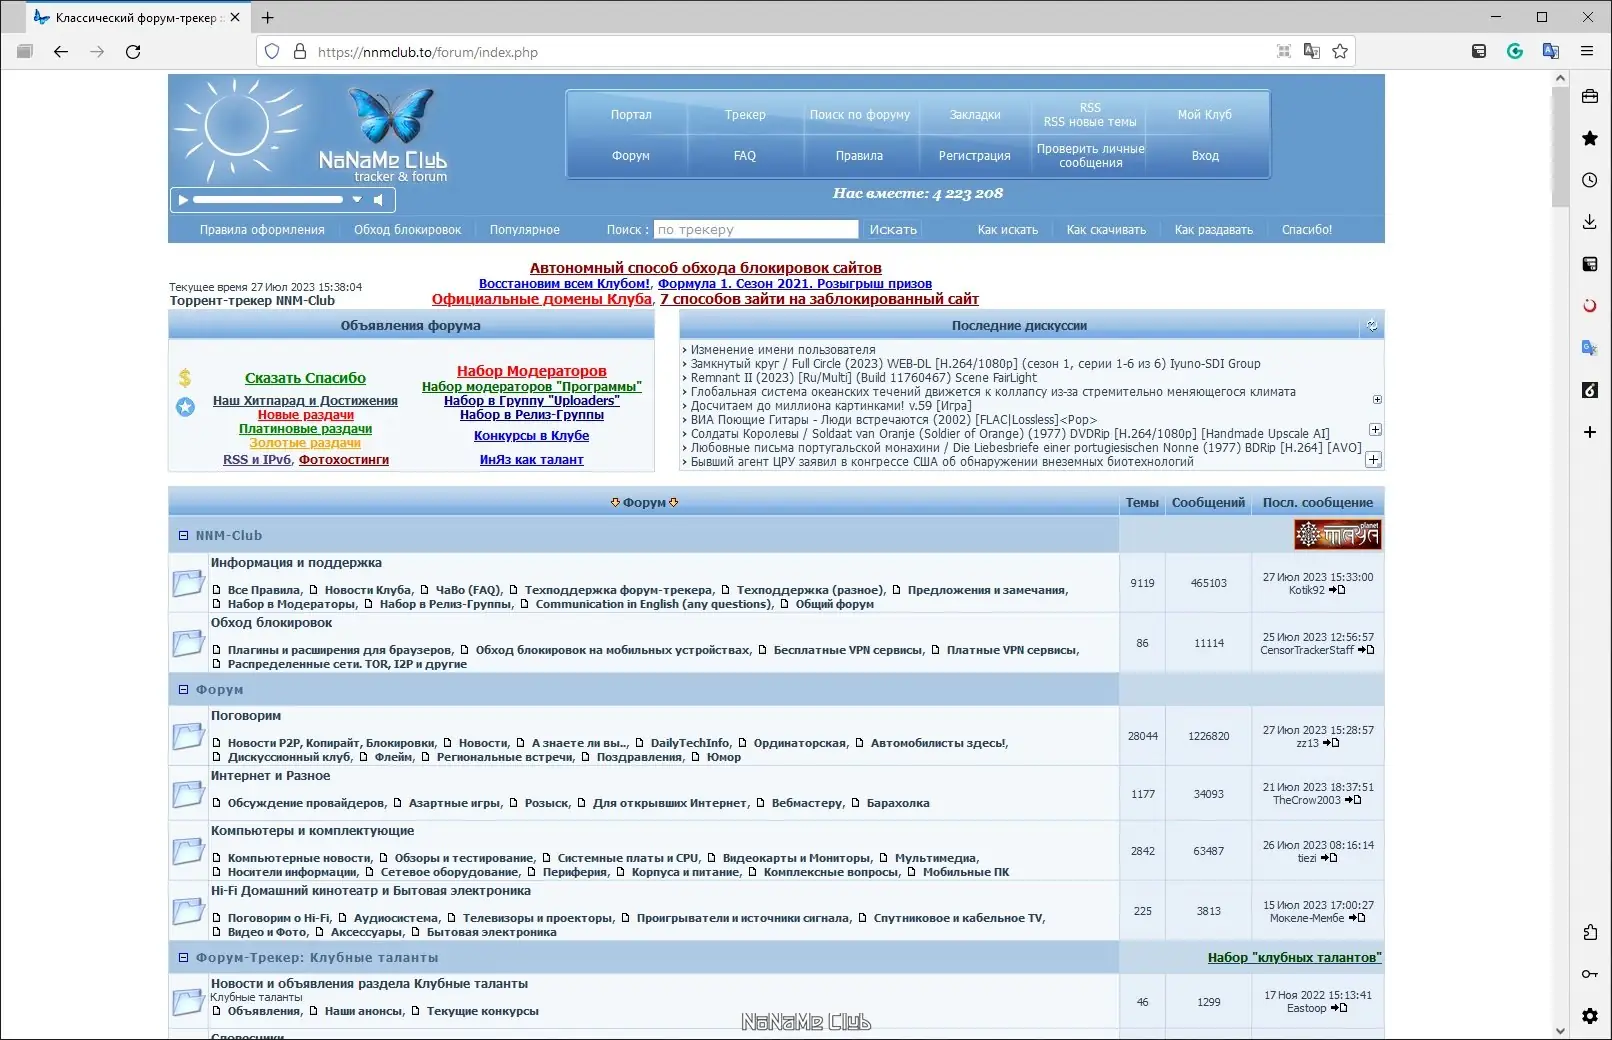1612x1040 pixels.
Task: Open the tracking protection shield icon
Action: 272,52
